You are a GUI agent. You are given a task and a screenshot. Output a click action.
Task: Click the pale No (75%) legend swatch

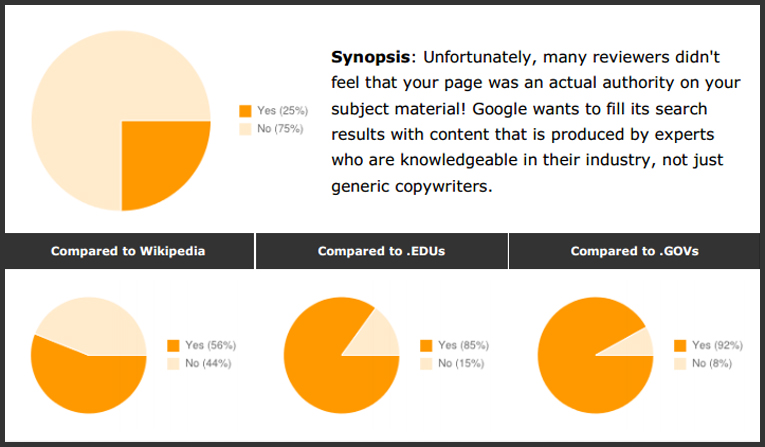246,129
